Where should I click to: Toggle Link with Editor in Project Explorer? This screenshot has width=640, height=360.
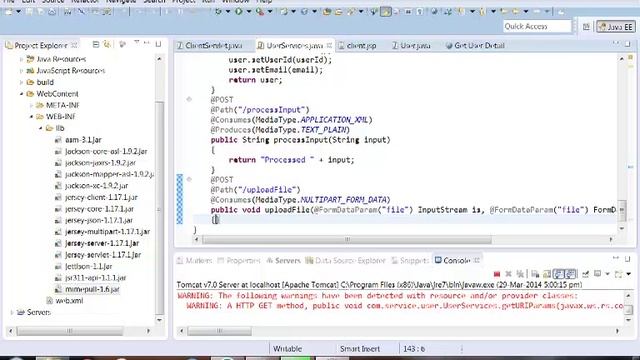click(x=108, y=44)
